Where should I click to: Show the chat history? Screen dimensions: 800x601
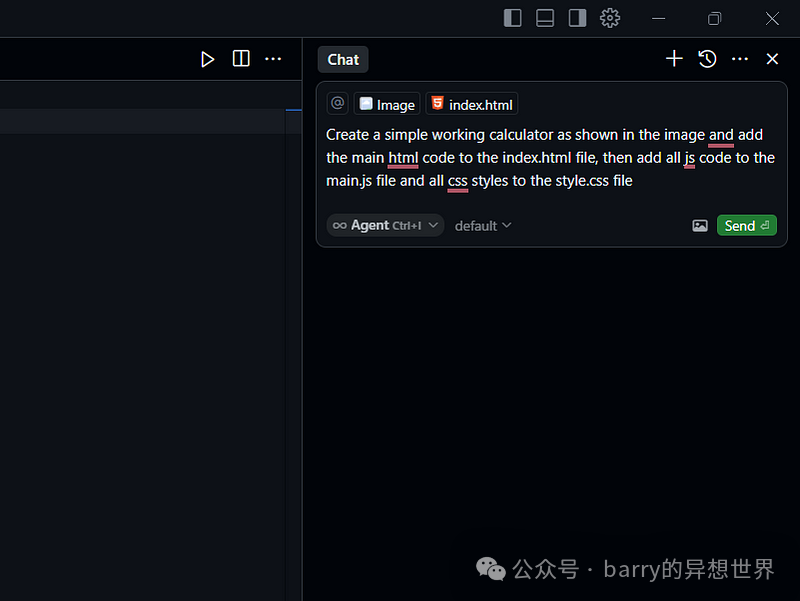(707, 59)
